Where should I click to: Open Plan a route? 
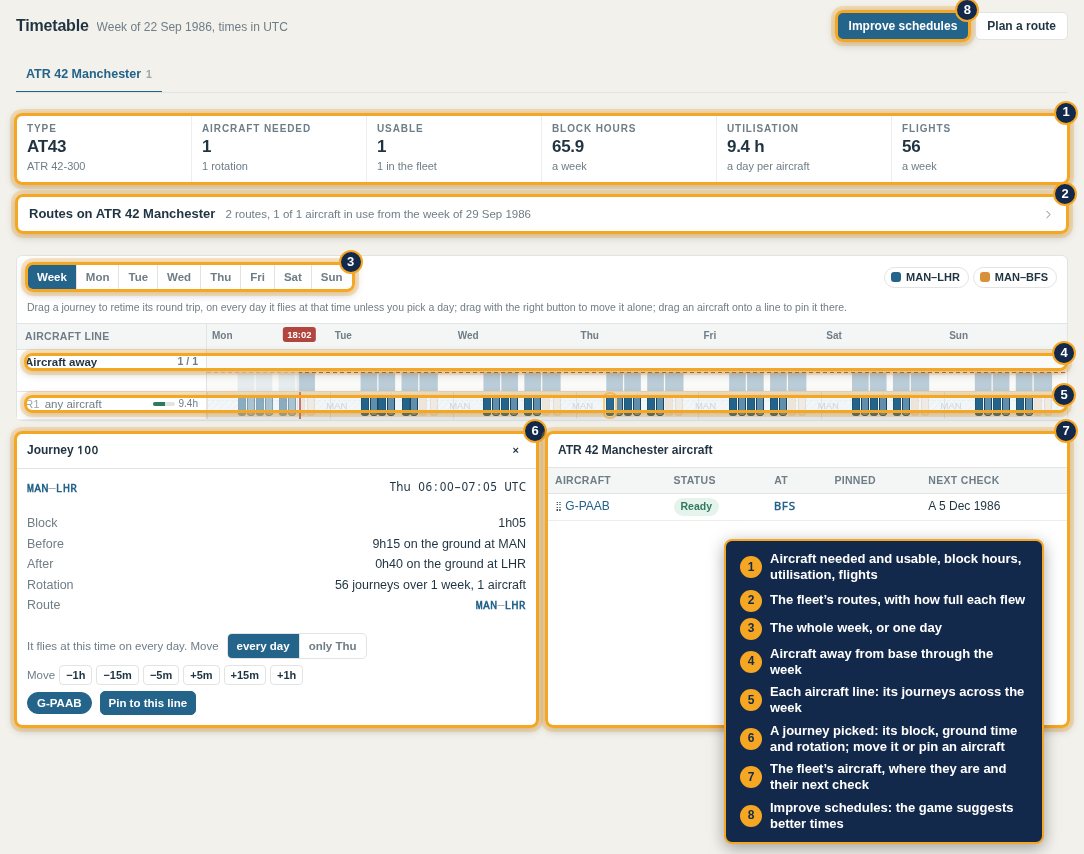[x=1021, y=26]
